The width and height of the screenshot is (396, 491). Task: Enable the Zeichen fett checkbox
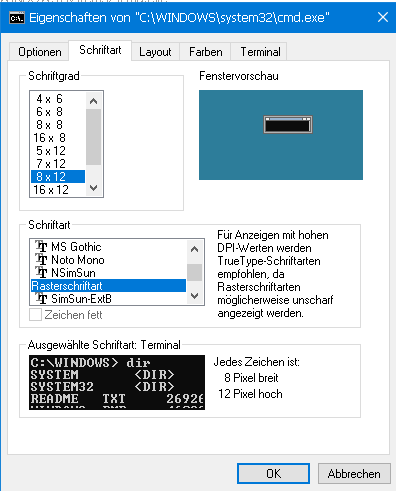tap(35, 315)
